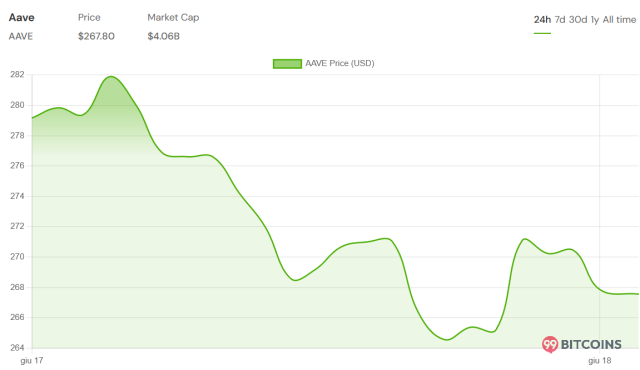Click the AAVE Price (USD) legend label
The height and width of the screenshot is (370, 640).
(x=340, y=63)
